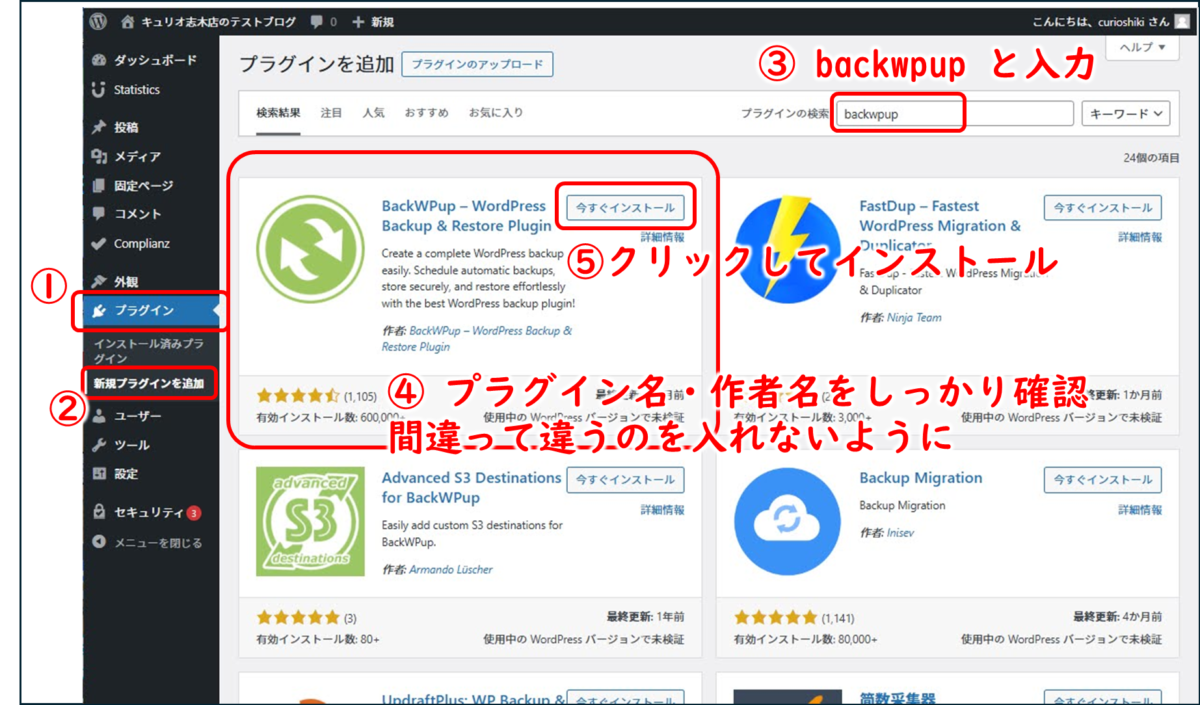This screenshot has height=705, width=1200.
Task: Click the BackWPup plugin logo thumbnail
Action: pyautogui.click(x=311, y=251)
